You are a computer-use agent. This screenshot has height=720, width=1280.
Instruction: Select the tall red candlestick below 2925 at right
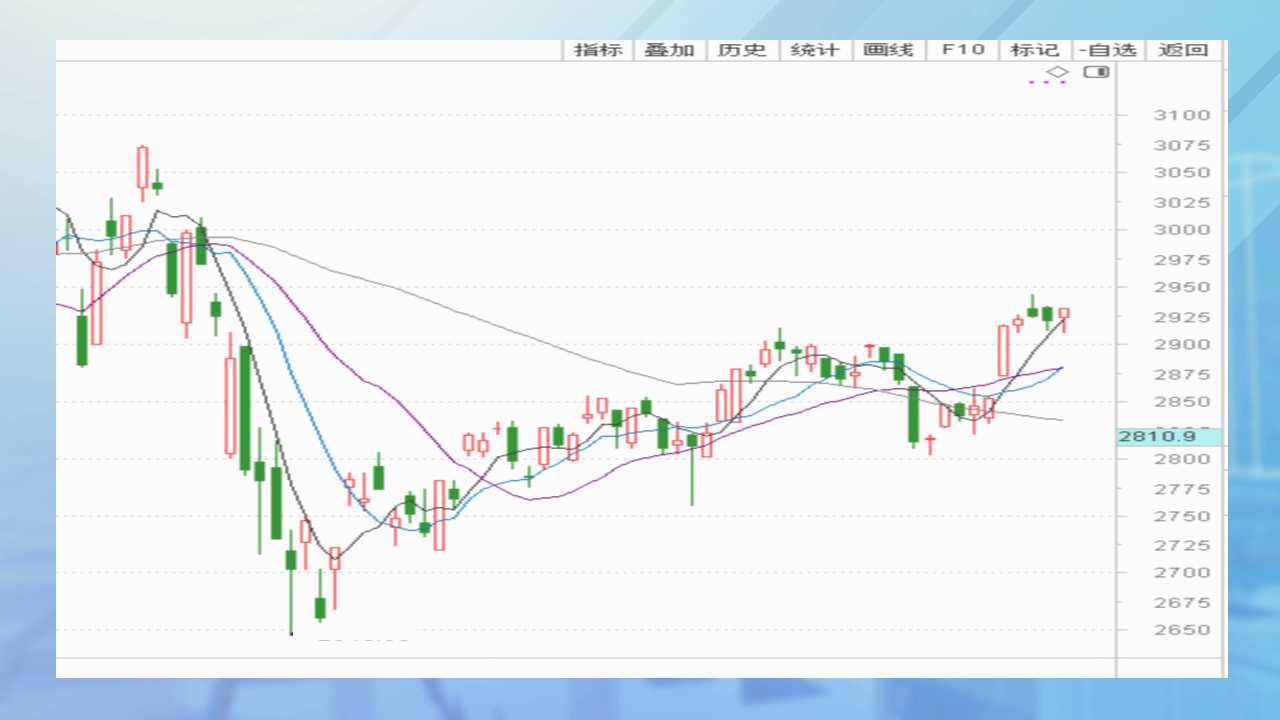(x=1003, y=350)
